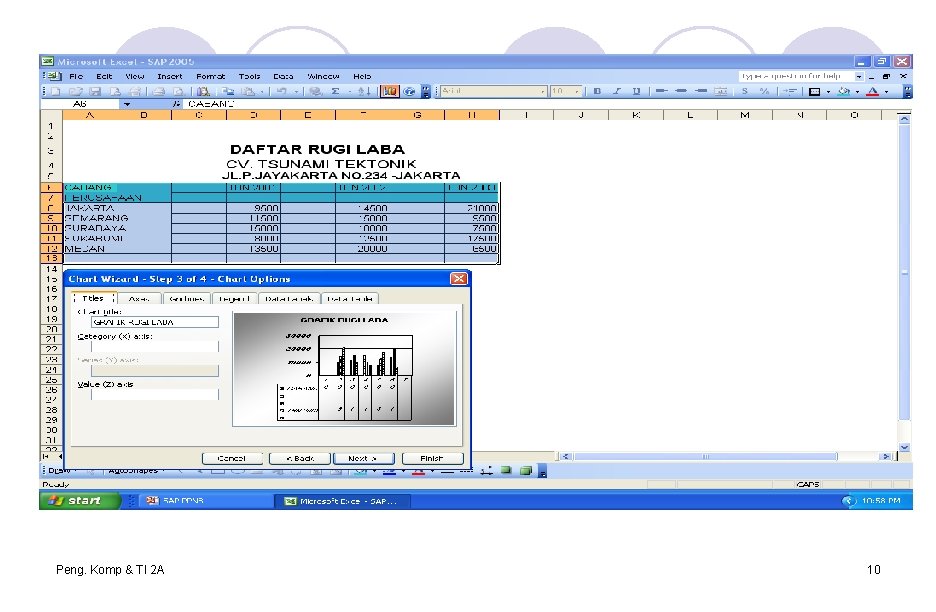Click the Paste icon in standard toolbar
The height and width of the screenshot is (612, 936).
pyautogui.click(x=248, y=91)
